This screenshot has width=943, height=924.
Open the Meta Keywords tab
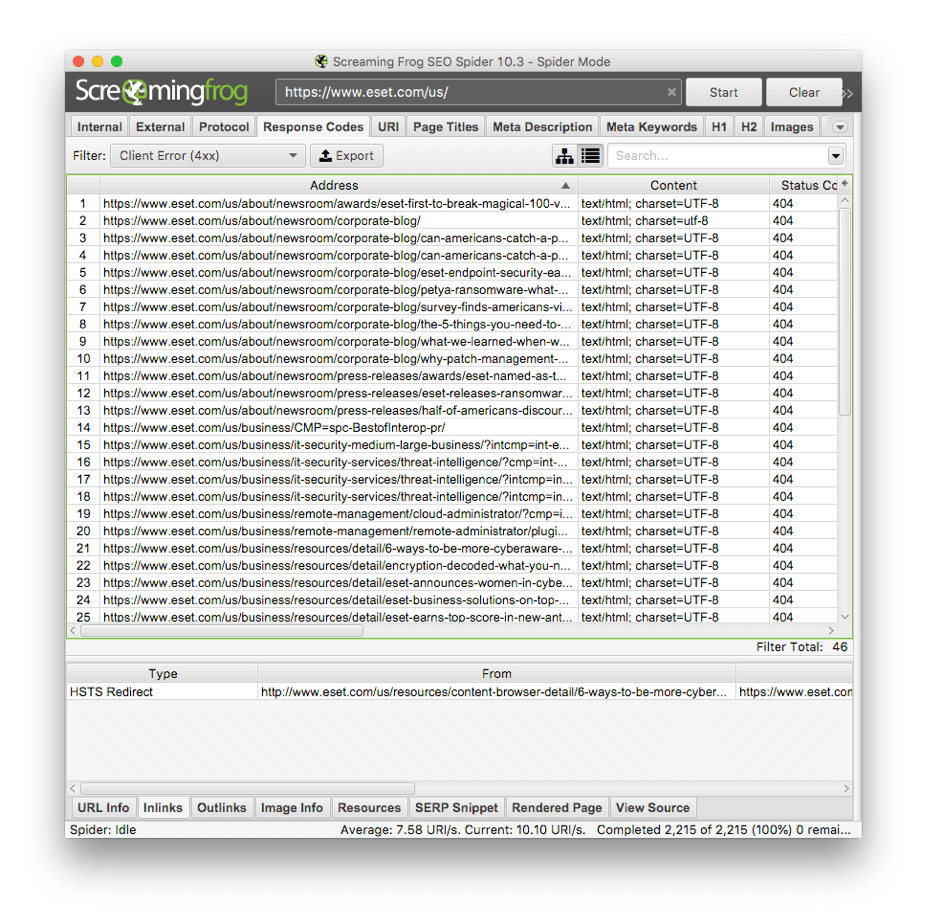pyautogui.click(x=651, y=127)
